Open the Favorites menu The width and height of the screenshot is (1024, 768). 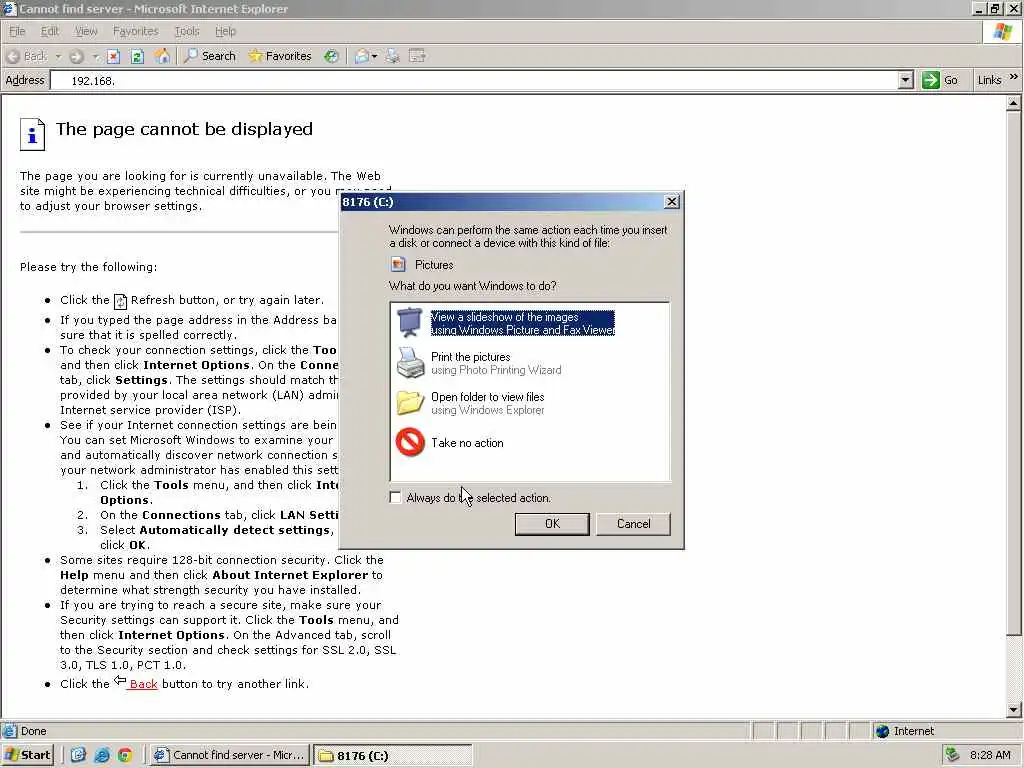[135, 31]
